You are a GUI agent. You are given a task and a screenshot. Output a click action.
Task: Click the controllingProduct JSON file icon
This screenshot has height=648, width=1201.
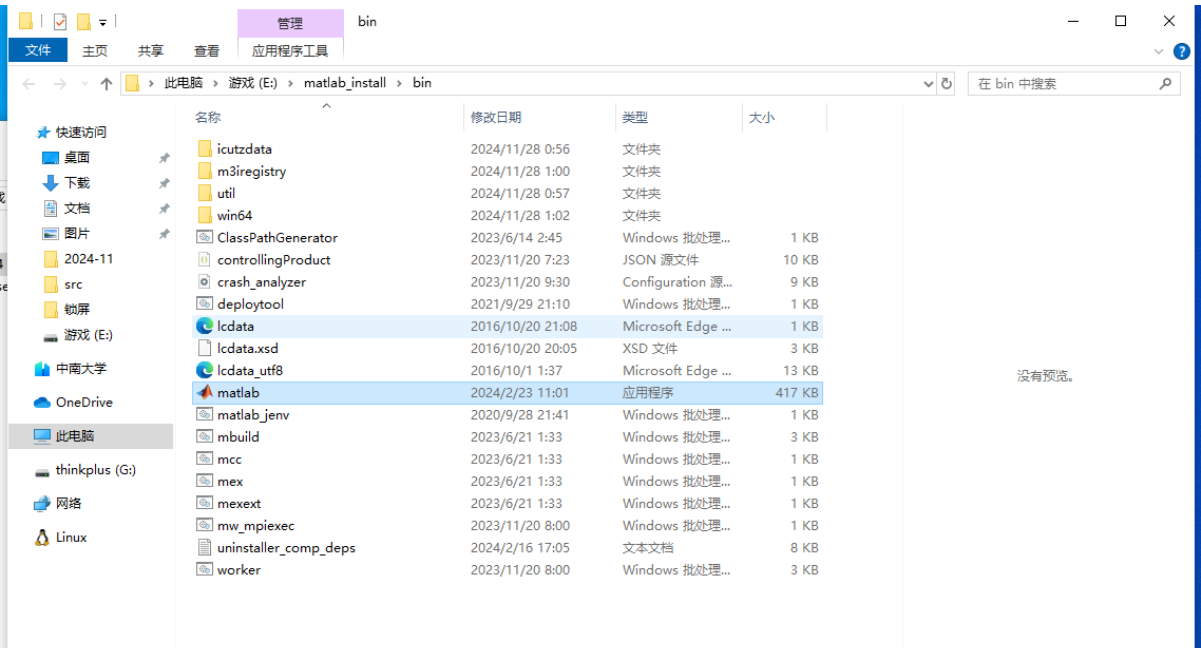coord(204,259)
